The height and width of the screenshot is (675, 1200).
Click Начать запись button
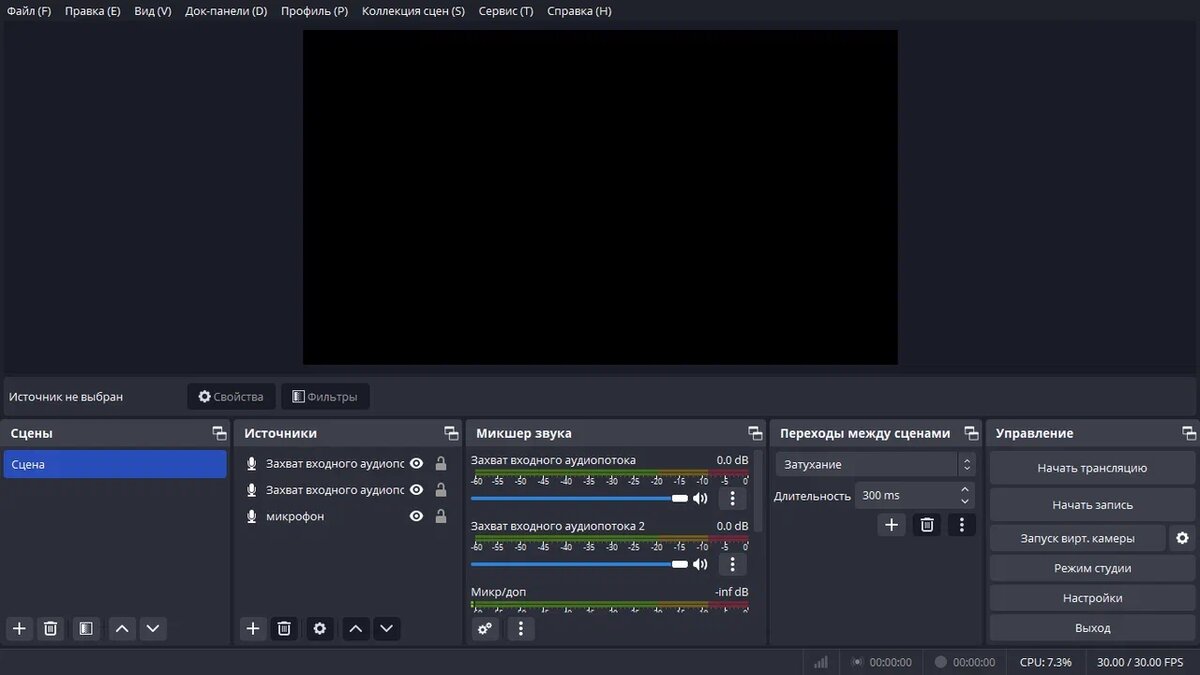(x=1092, y=505)
